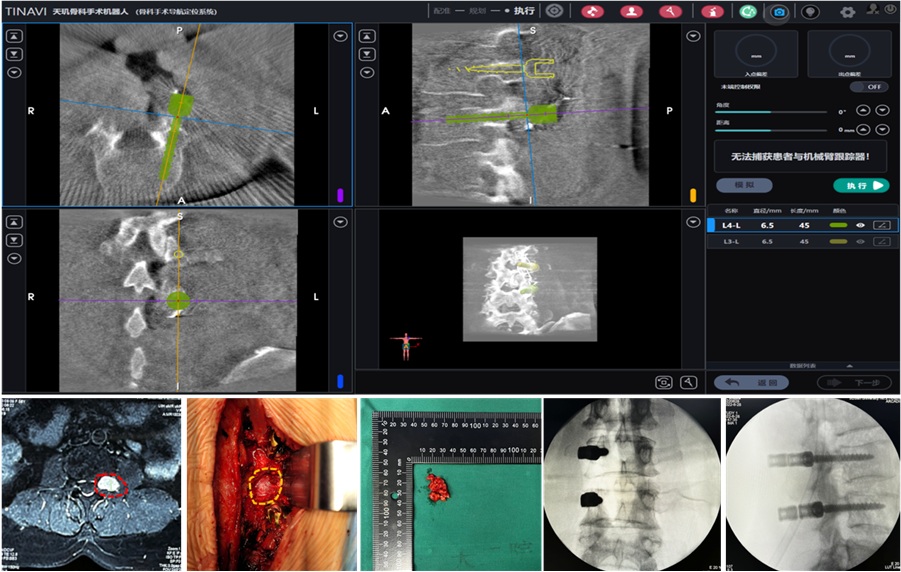Click the screenshot capture icon below 3D view
The height and width of the screenshot is (572, 901).
pos(664,382)
